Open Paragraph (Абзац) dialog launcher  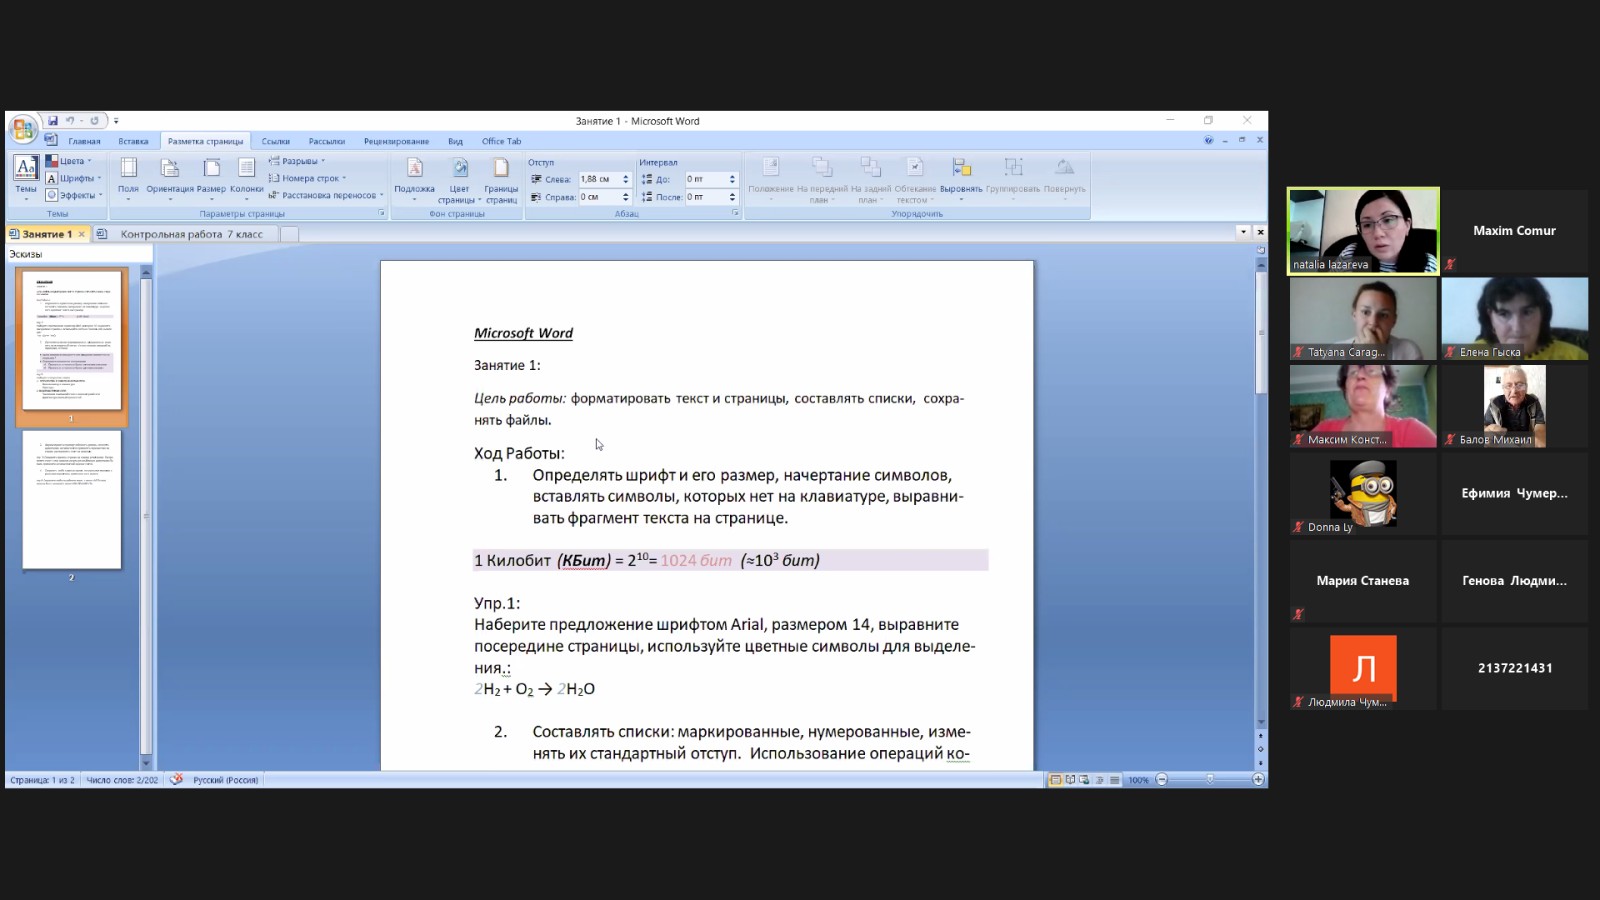click(x=735, y=214)
